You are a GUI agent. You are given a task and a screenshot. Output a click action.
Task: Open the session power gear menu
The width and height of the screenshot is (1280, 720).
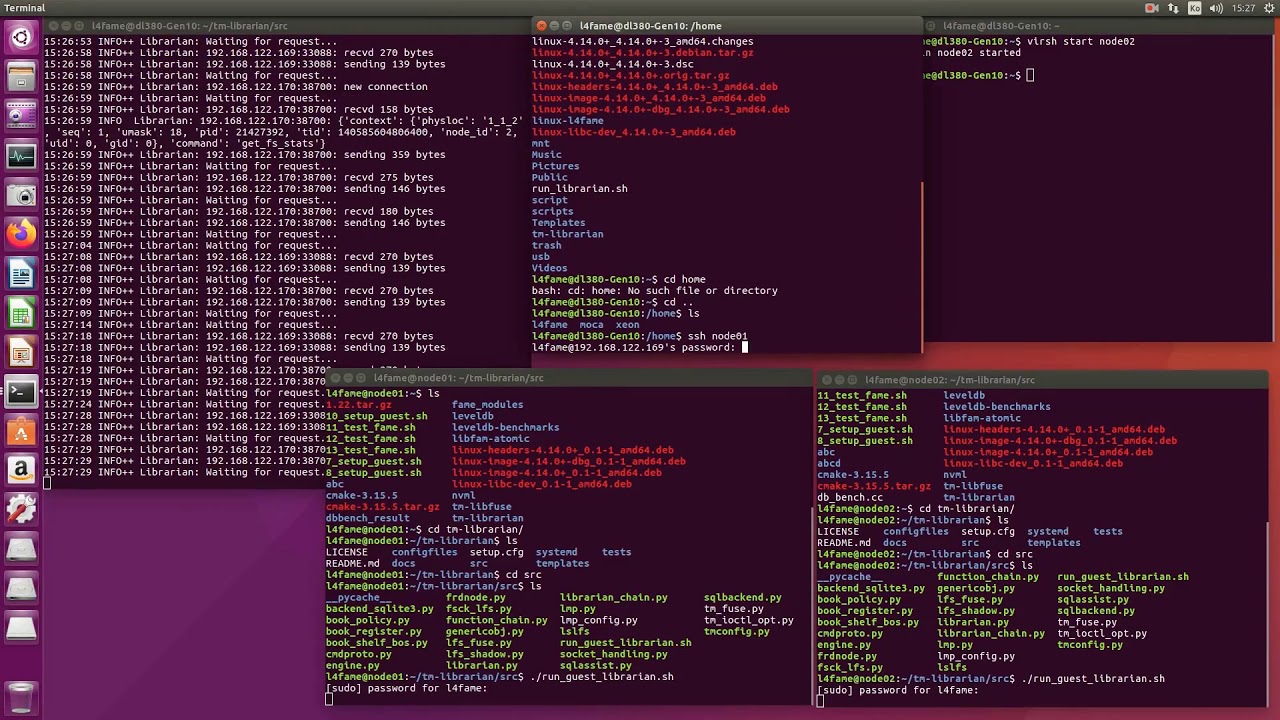[1267, 8]
